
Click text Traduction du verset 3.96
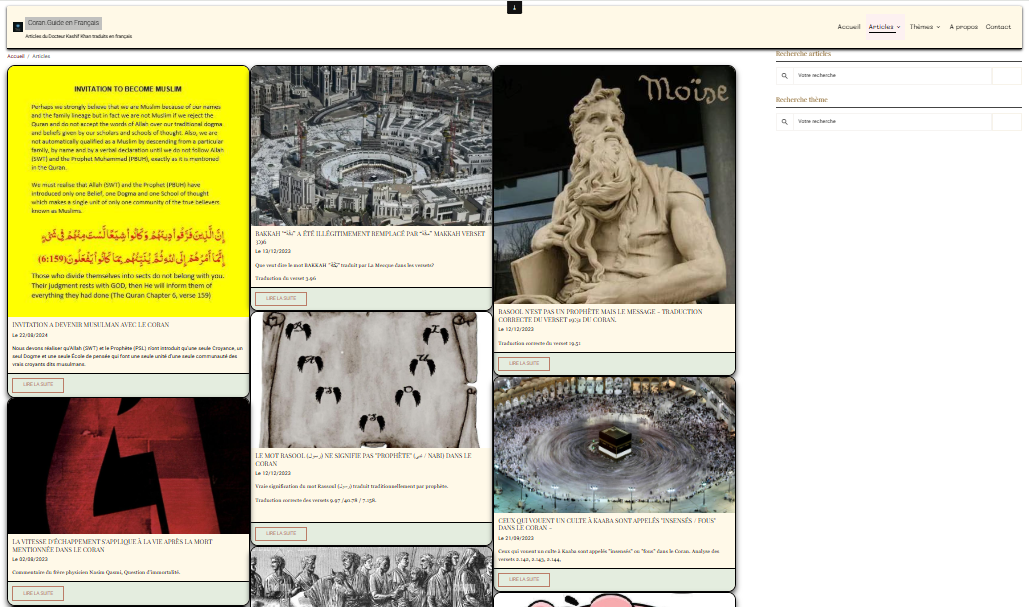[285, 278]
